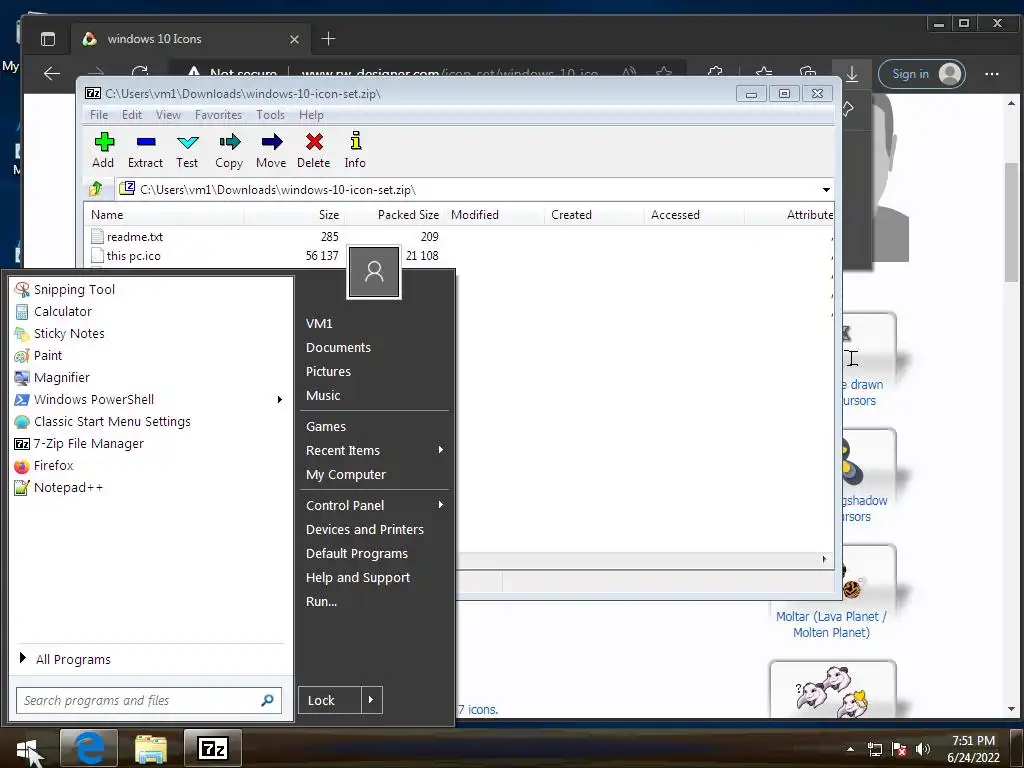1024x768 pixels.
Task: Open the 7-Zip address path dropdown
Action: (826, 190)
